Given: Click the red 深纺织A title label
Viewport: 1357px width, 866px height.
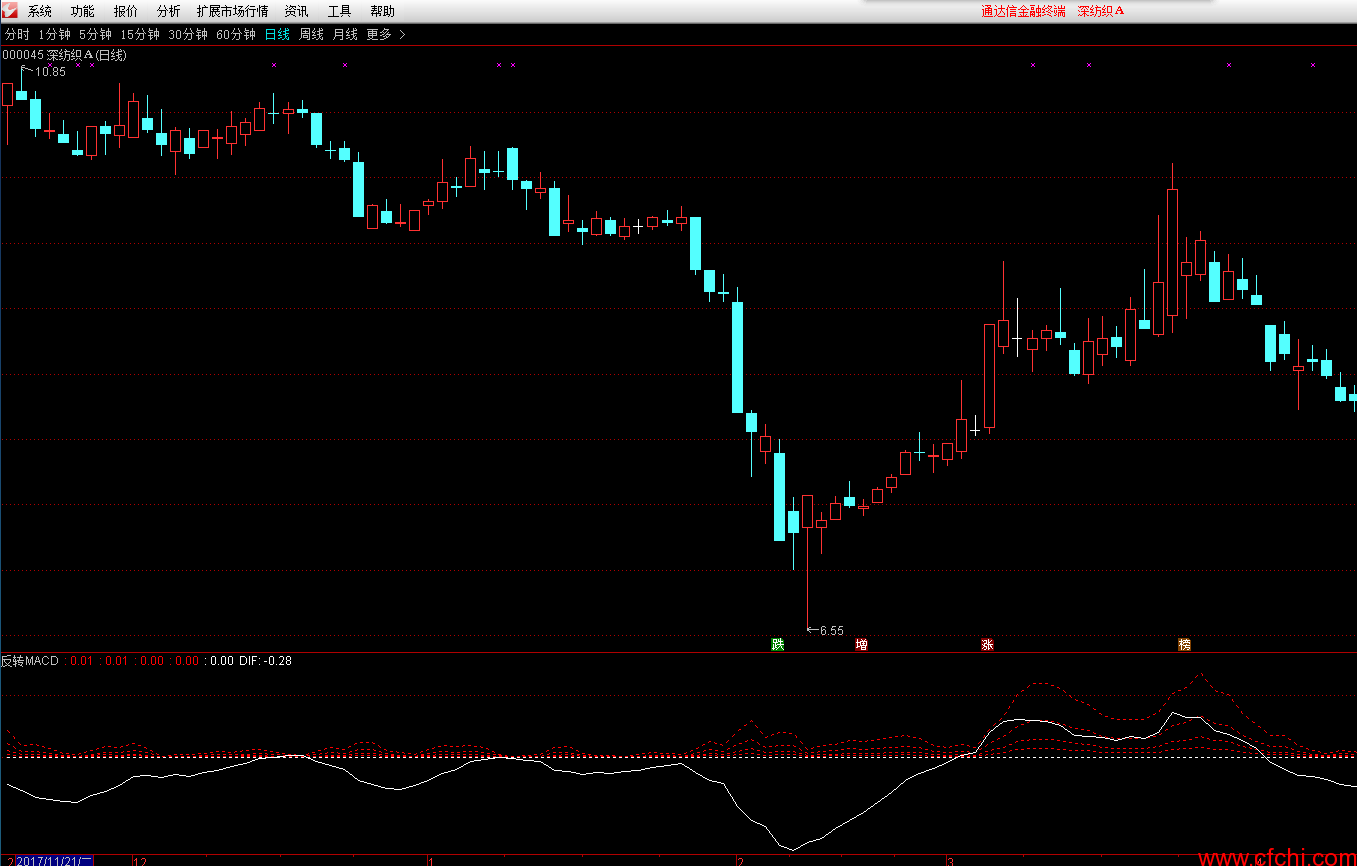Looking at the screenshot, I should tap(1101, 11).
